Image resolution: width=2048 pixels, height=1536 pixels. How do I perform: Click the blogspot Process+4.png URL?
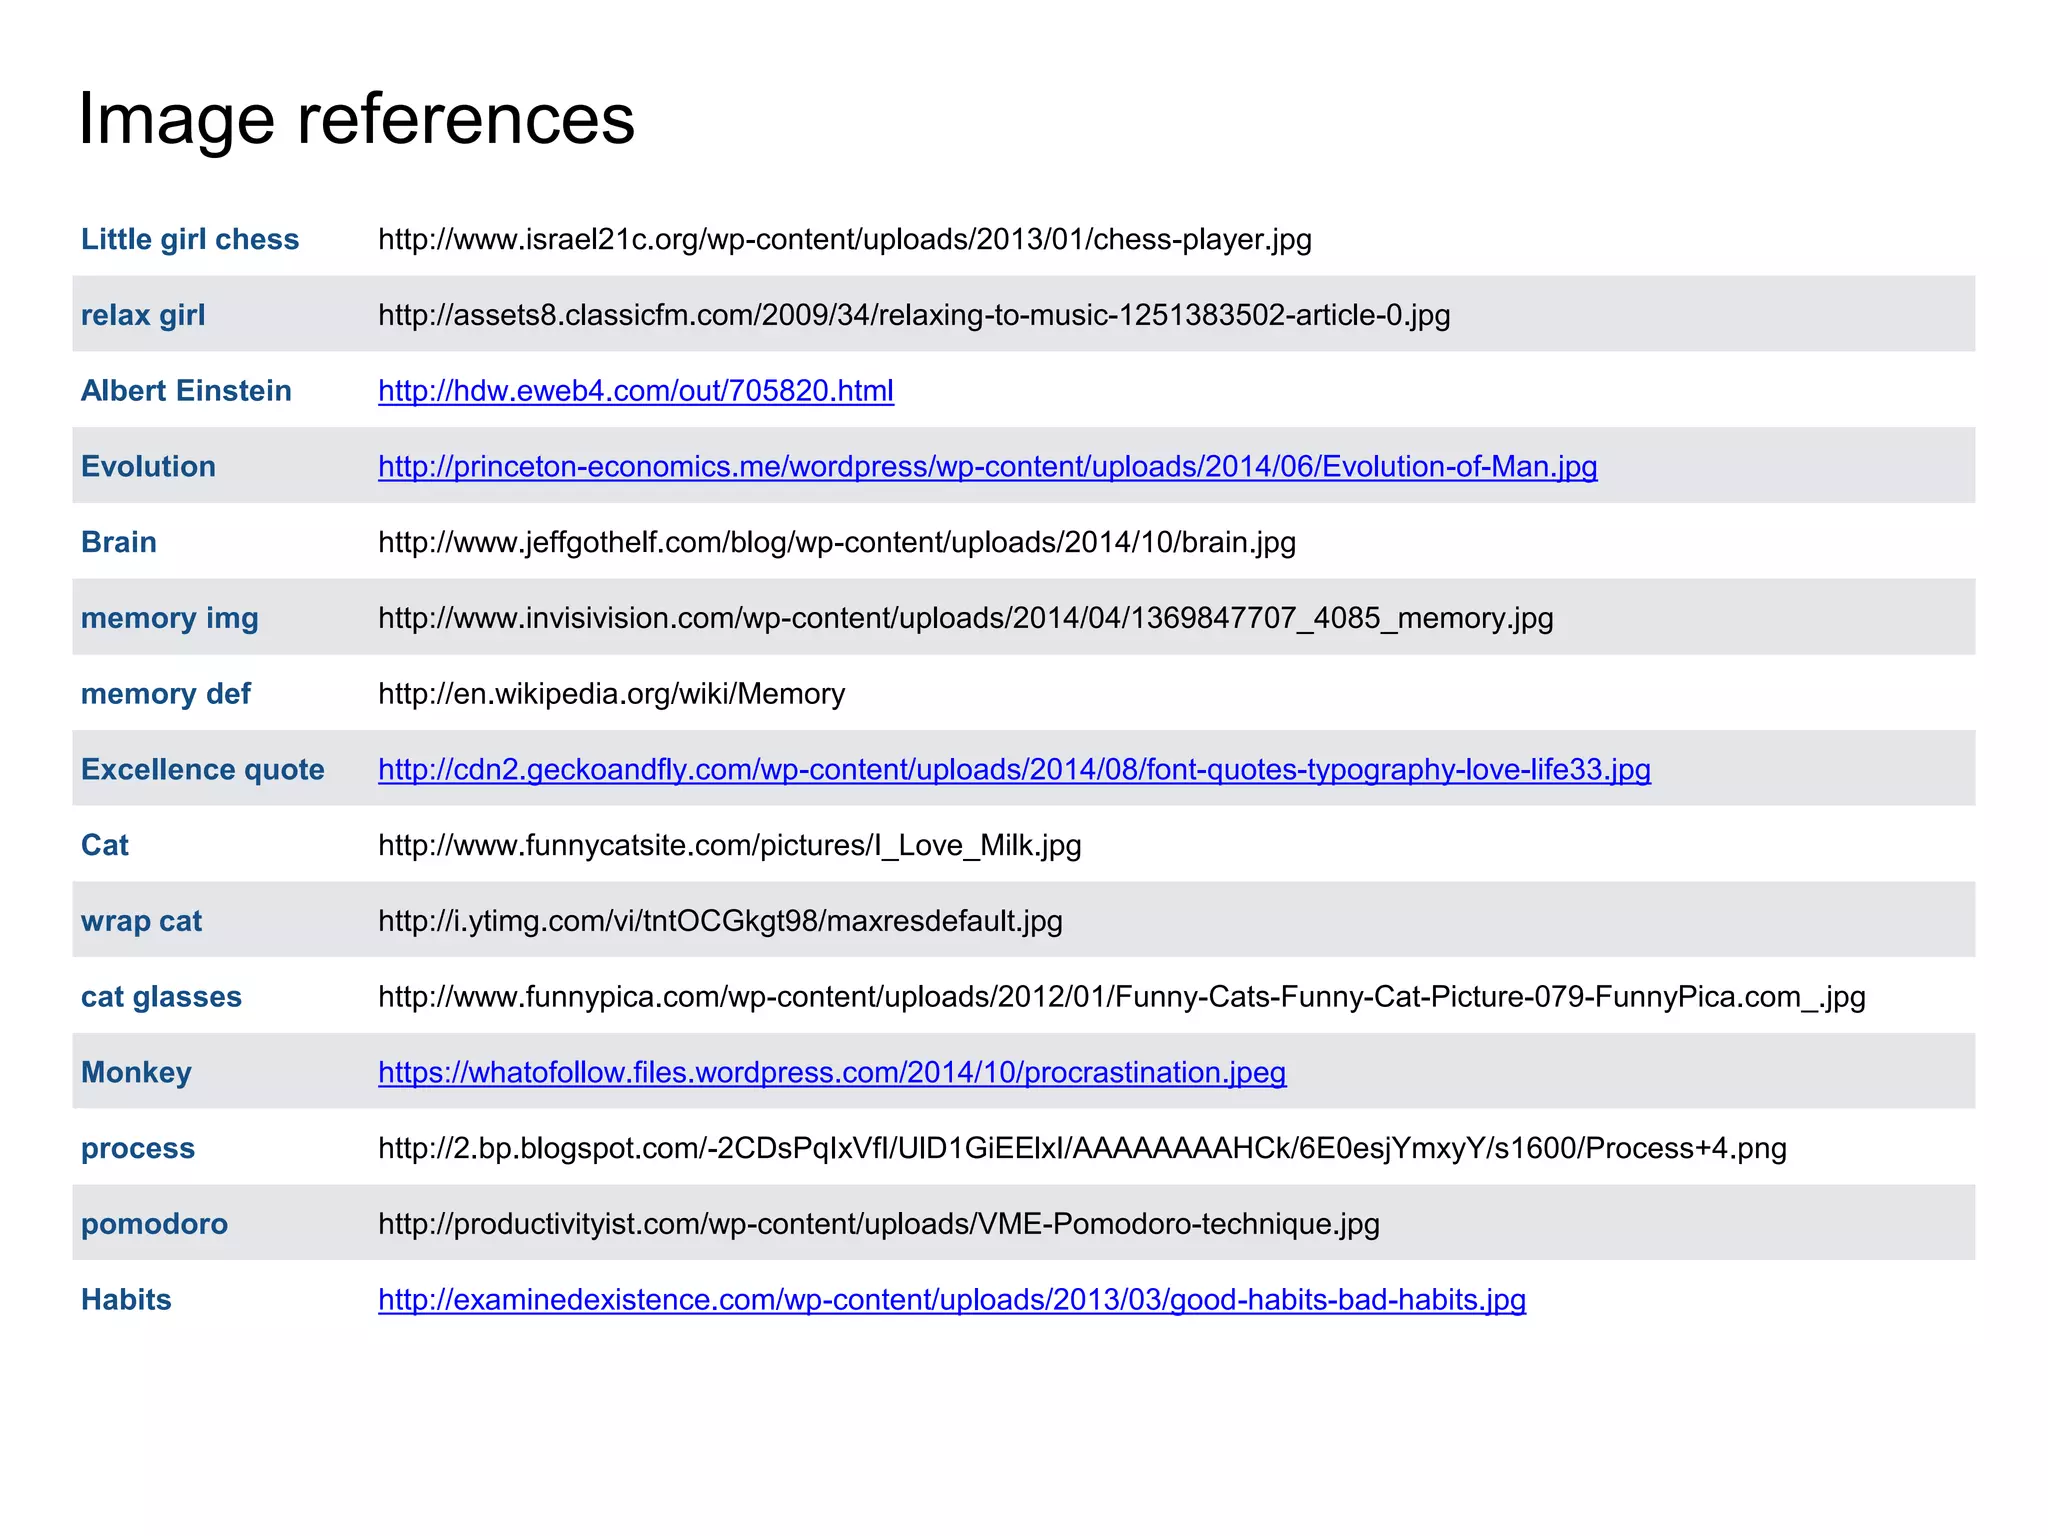pos(1082,1149)
